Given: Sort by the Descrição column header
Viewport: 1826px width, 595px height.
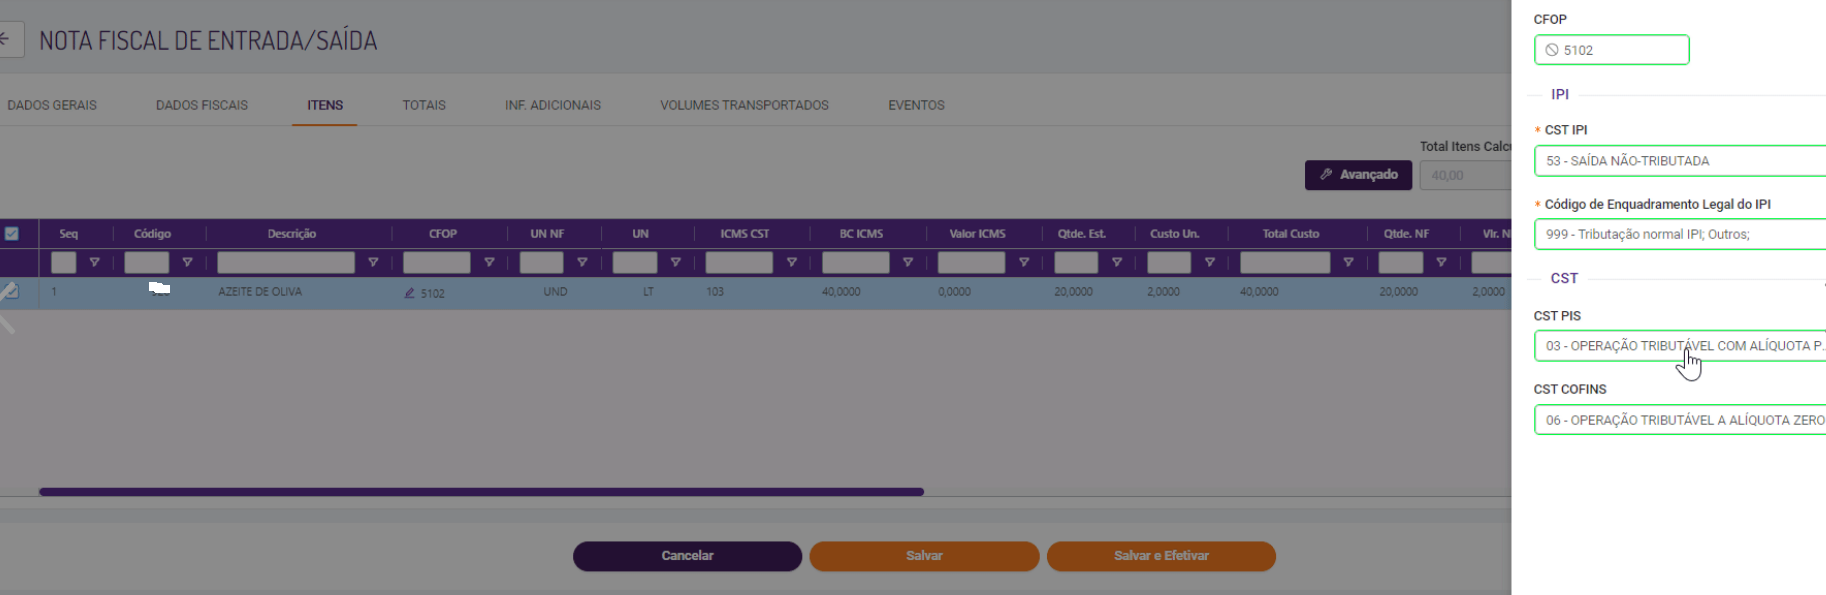Looking at the screenshot, I should pos(292,234).
